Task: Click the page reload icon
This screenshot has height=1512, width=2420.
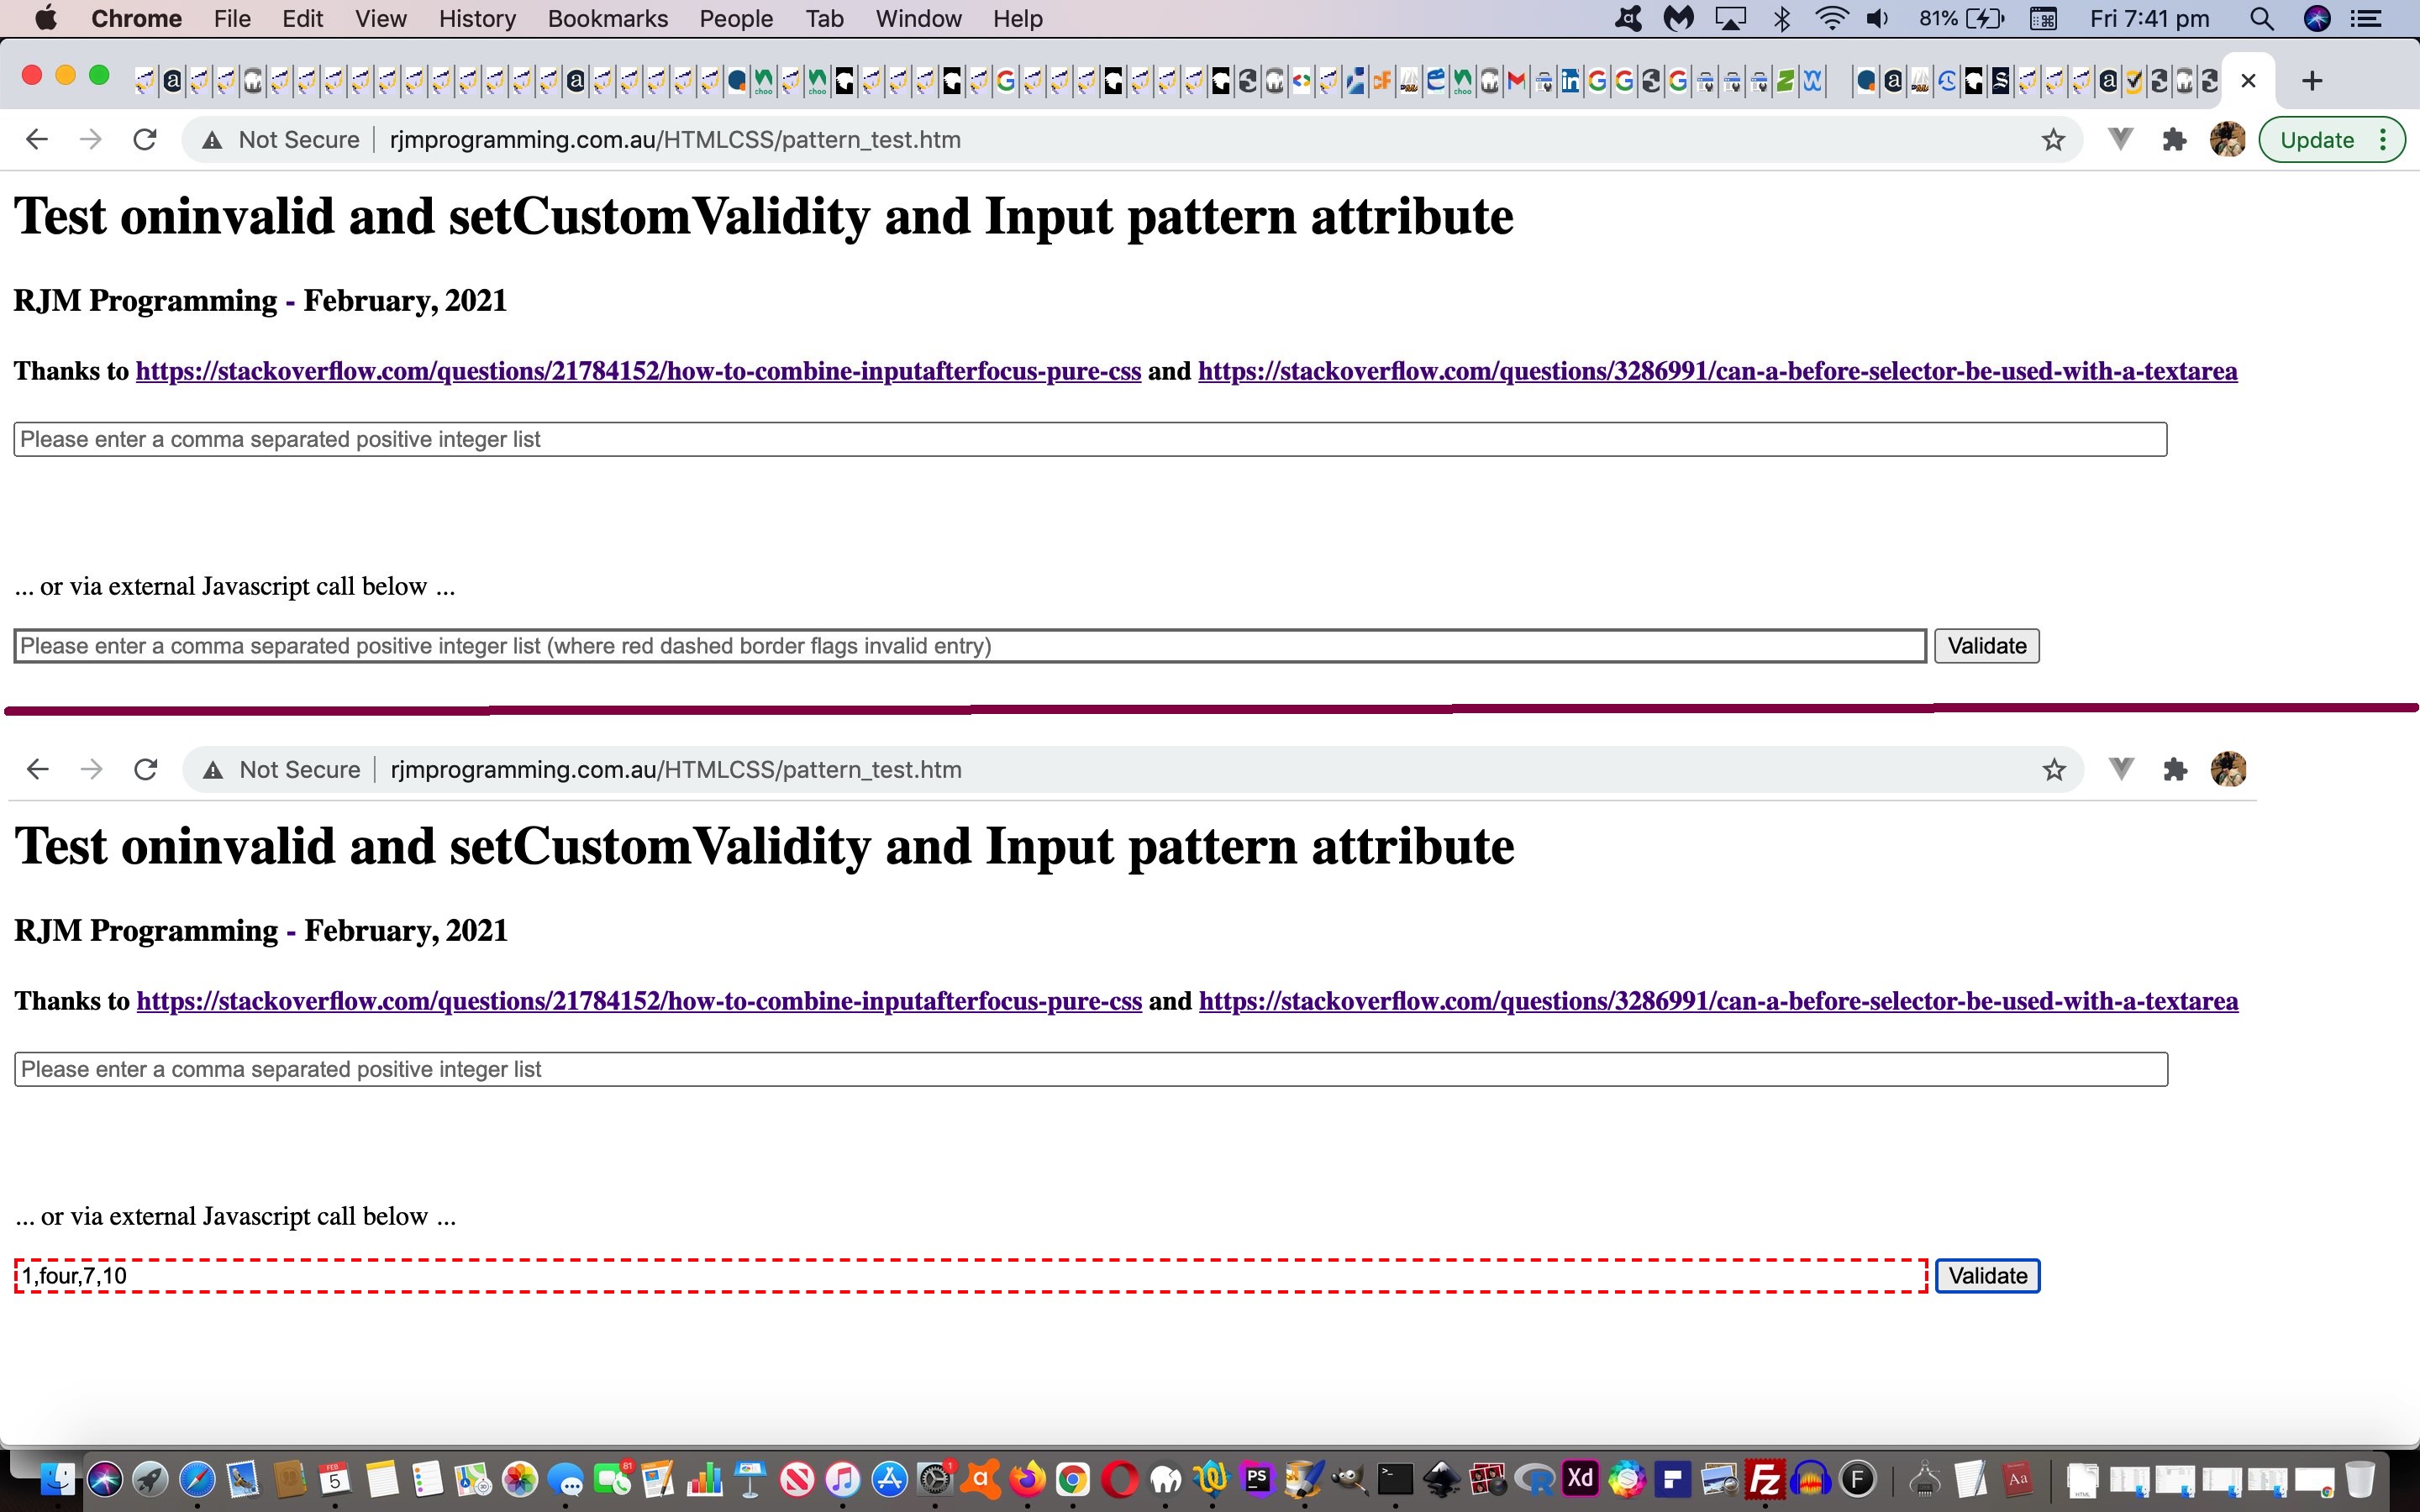Action: click(146, 139)
